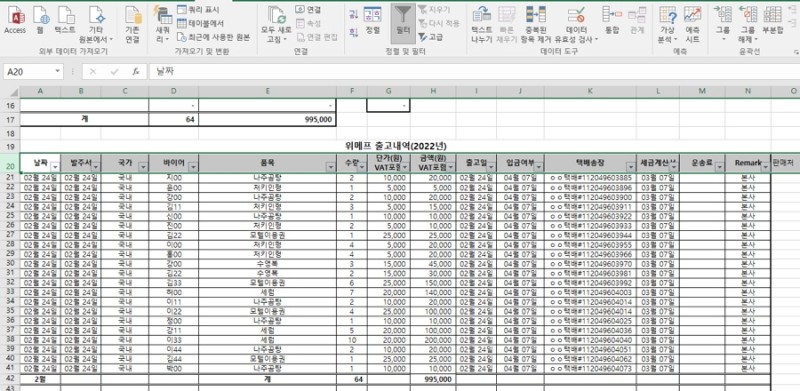Click the 통합 consolidate icon
The width and height of the screenshot is (800, 391).
click(x=612, y=20)
